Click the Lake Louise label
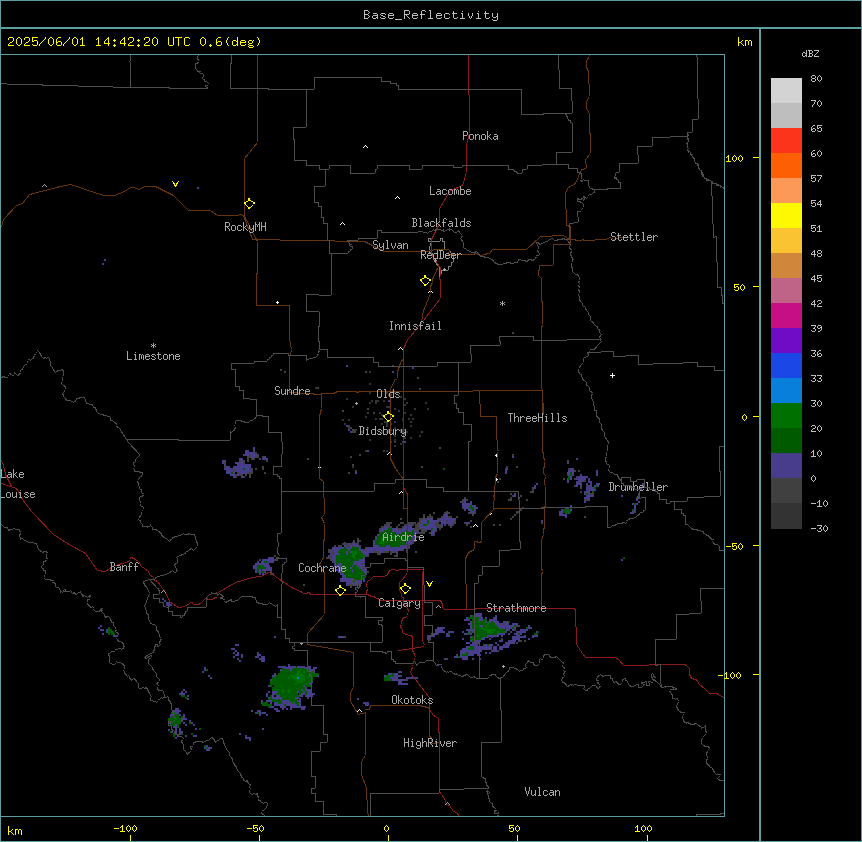Viewport: 862px width, 842px height. click(18, 484)
